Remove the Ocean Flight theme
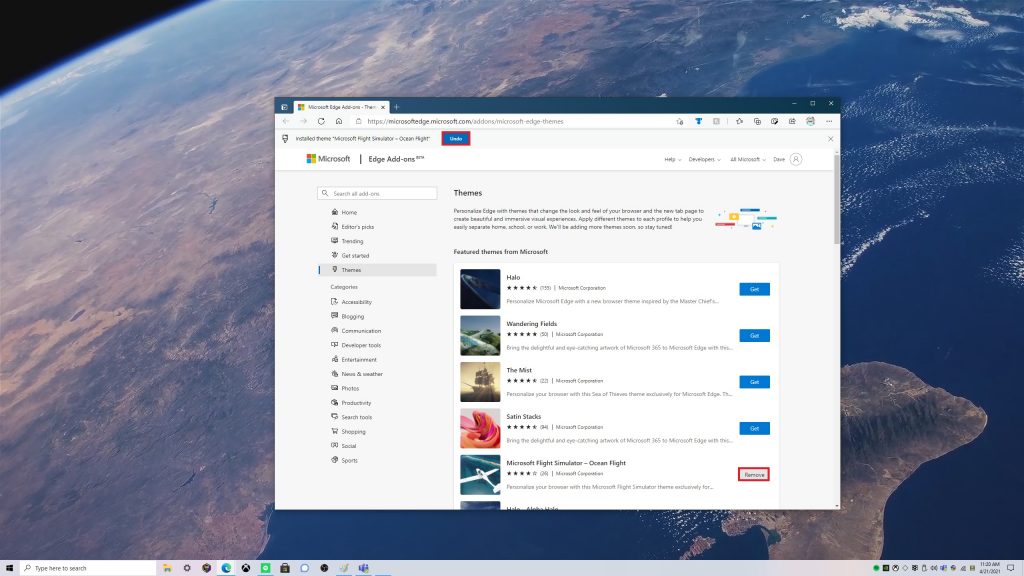The width and height of the screenshot is (1024, 576). [754, 475]
